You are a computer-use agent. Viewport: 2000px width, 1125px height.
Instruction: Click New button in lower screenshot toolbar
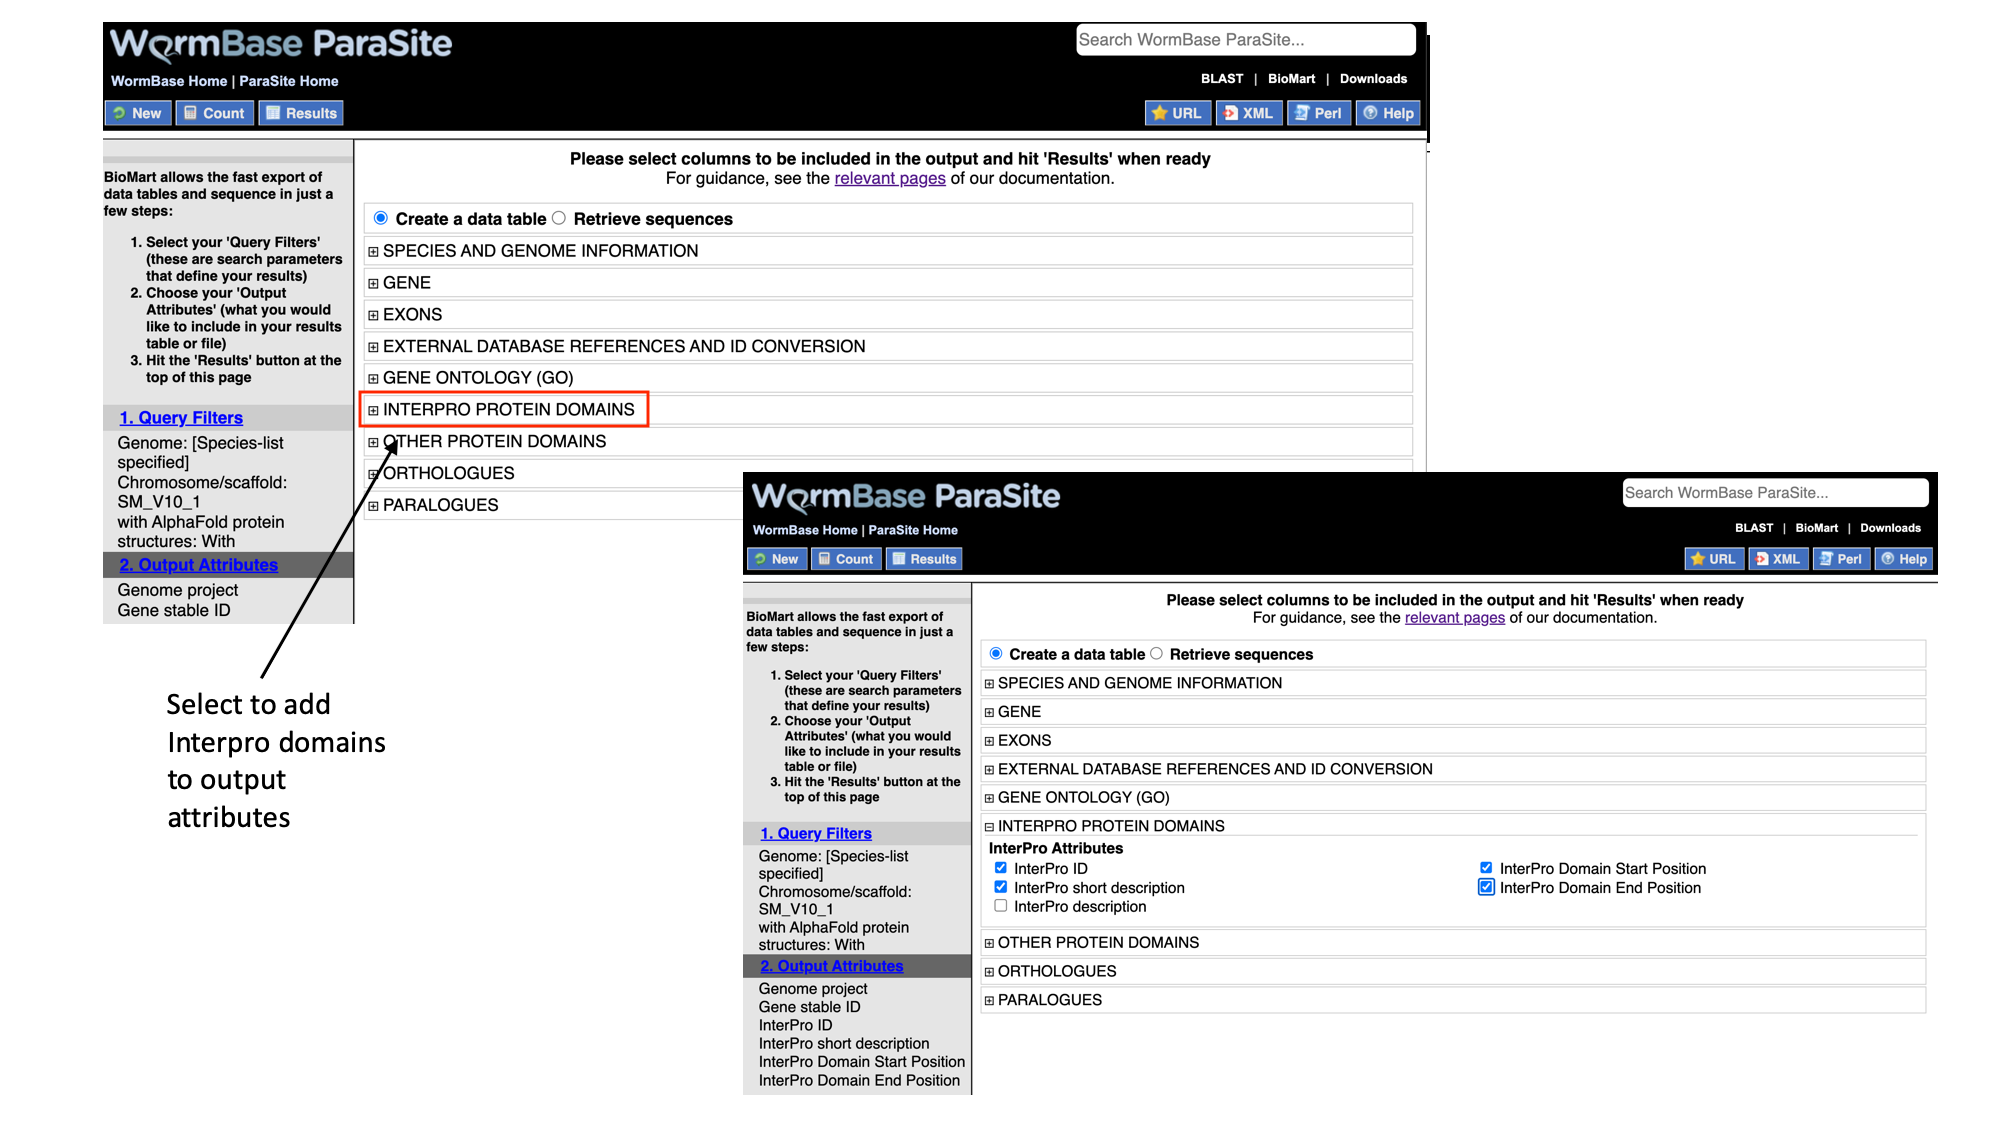[777, 559]
